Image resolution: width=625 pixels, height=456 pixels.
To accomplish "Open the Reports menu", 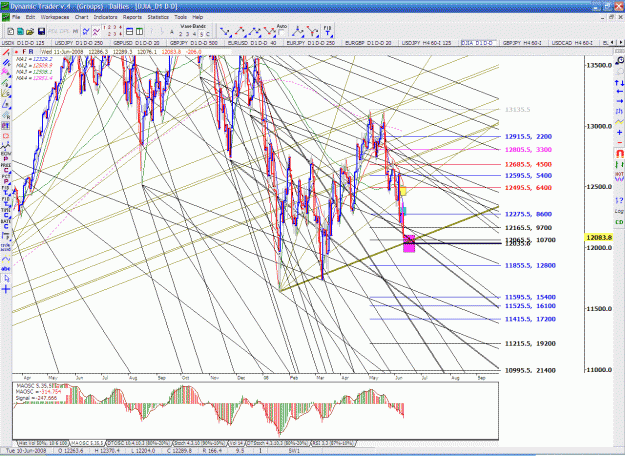I will [x=132, y=17].
